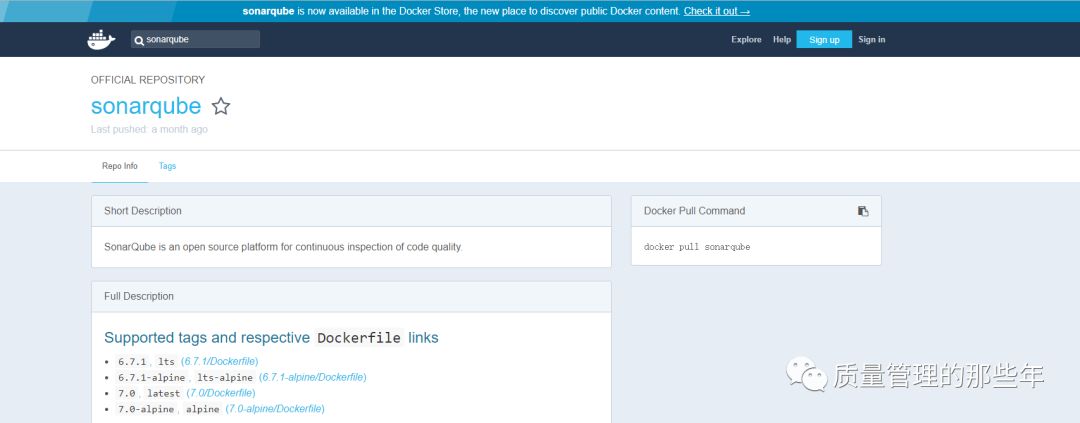Click the Docker Pull Command header text

[694, 211]
